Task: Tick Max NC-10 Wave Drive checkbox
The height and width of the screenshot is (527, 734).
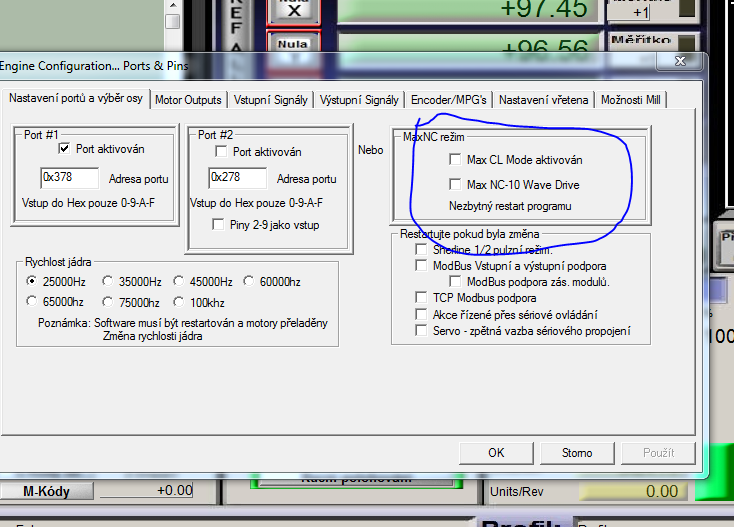Action: (x=455, y=185)
